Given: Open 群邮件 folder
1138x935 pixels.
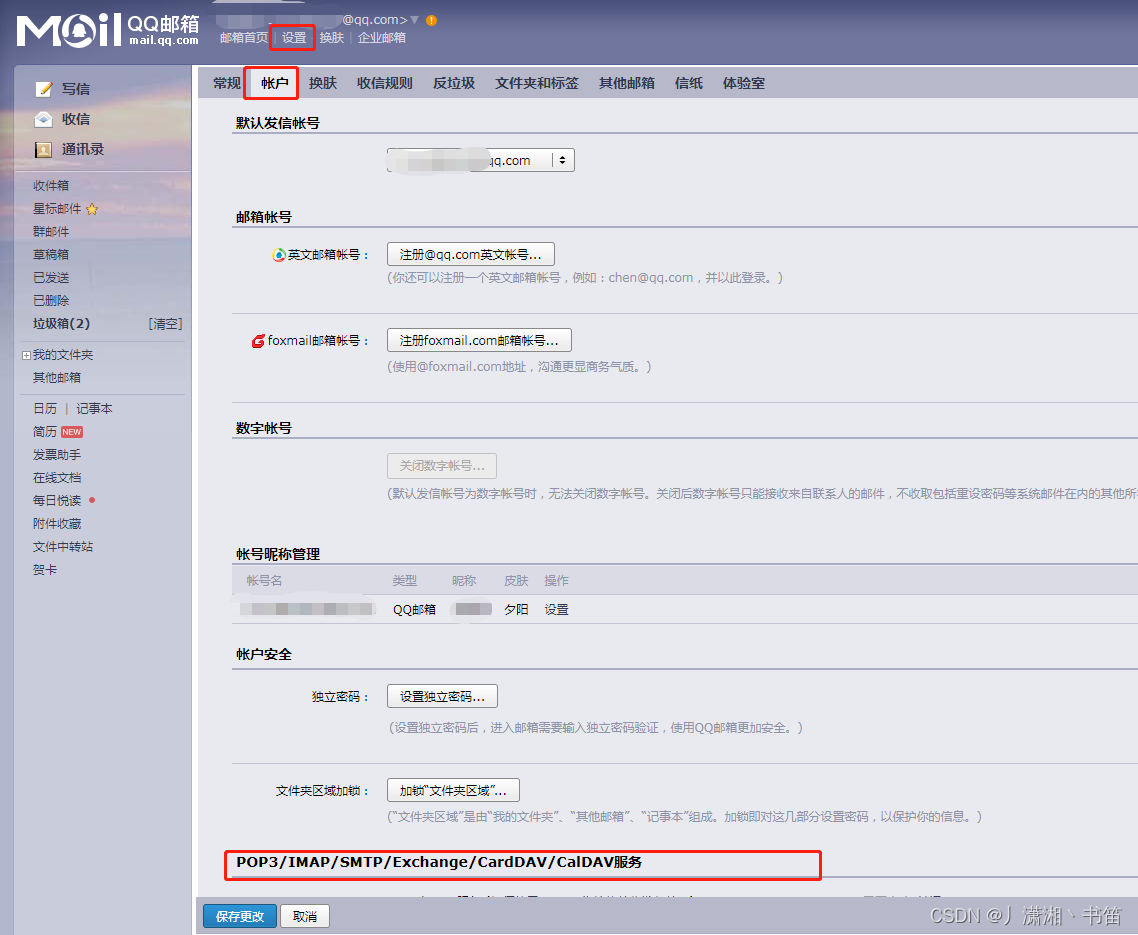Looking at the screenshot, I should (x=51, y=232).
